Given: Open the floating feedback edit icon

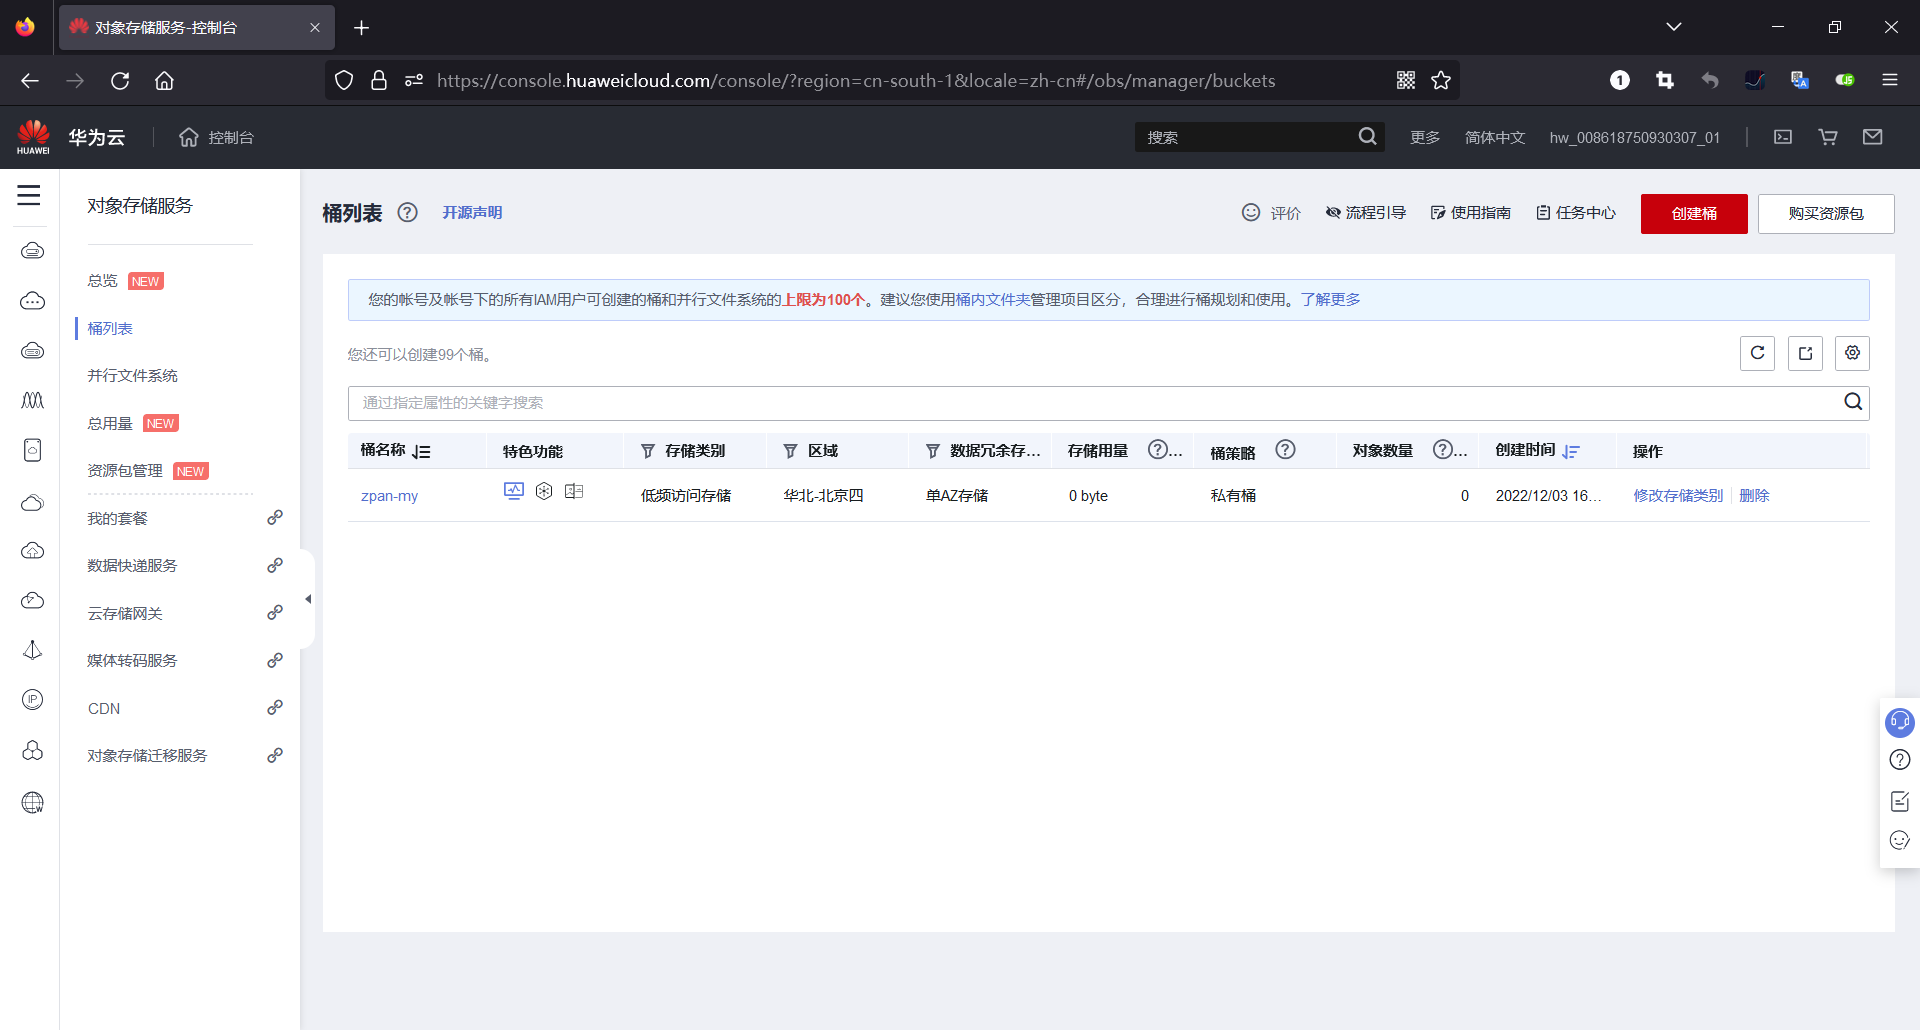Looking at the screenshot, I should click(x=1900, y=801).
